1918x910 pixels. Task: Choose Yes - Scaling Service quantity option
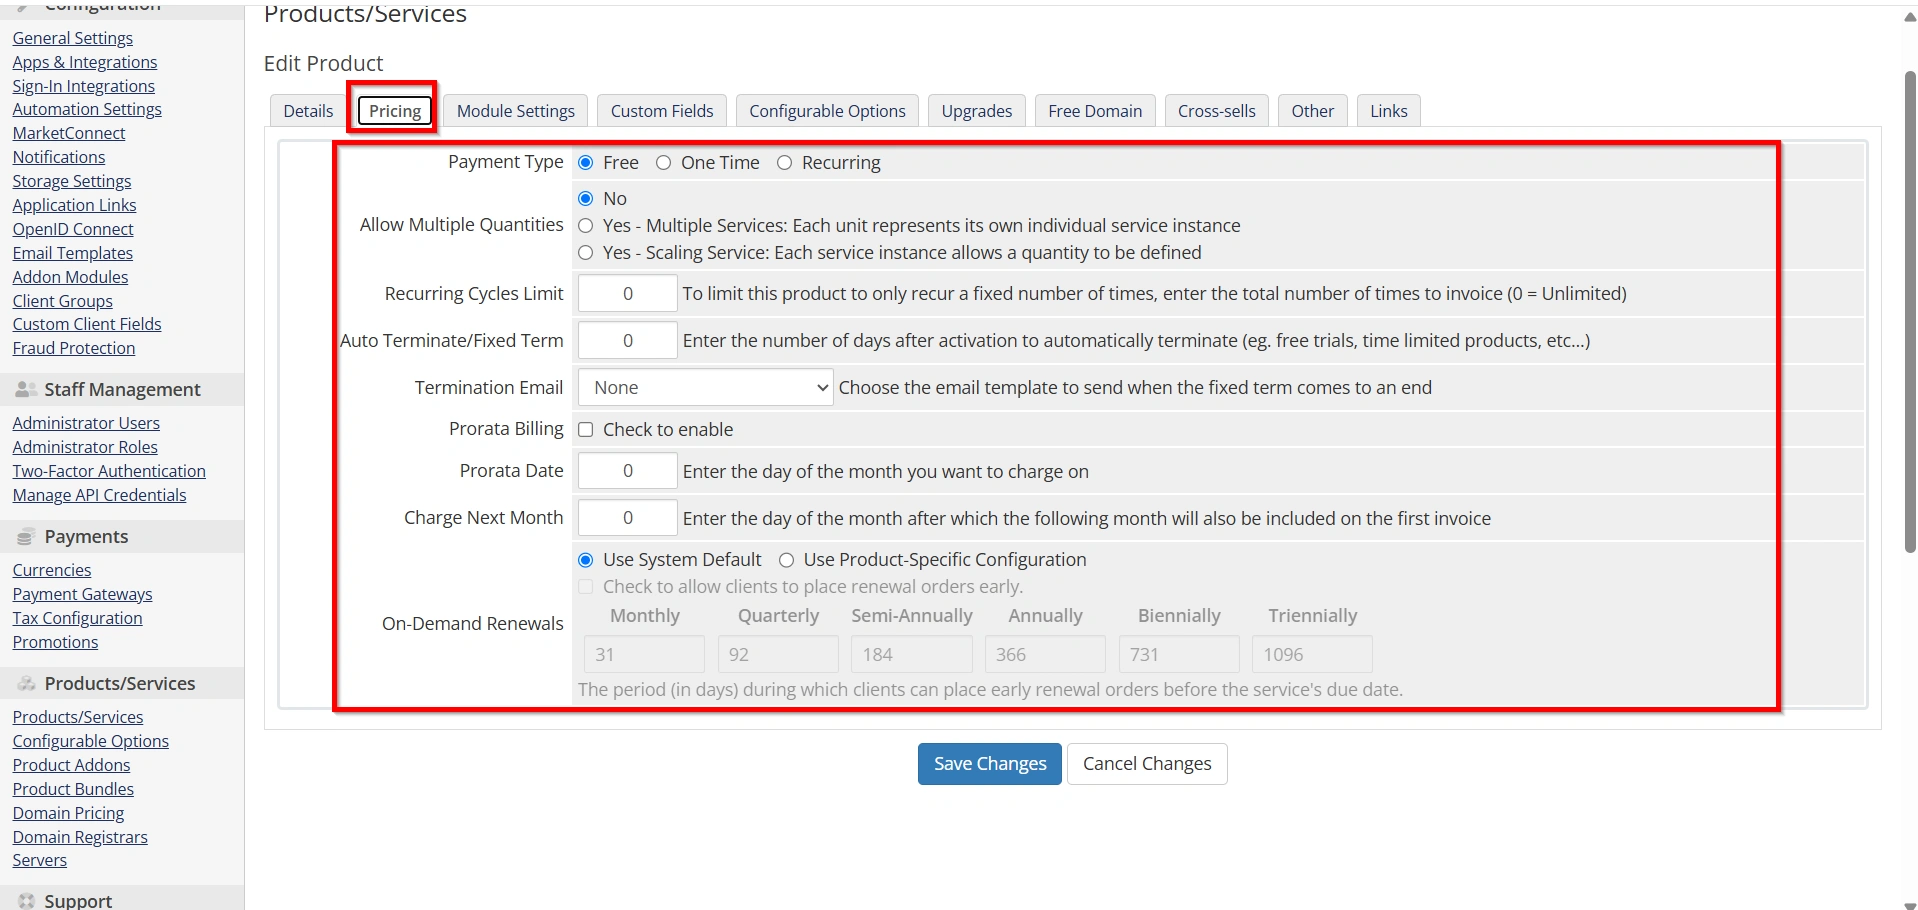coord(586,253)
